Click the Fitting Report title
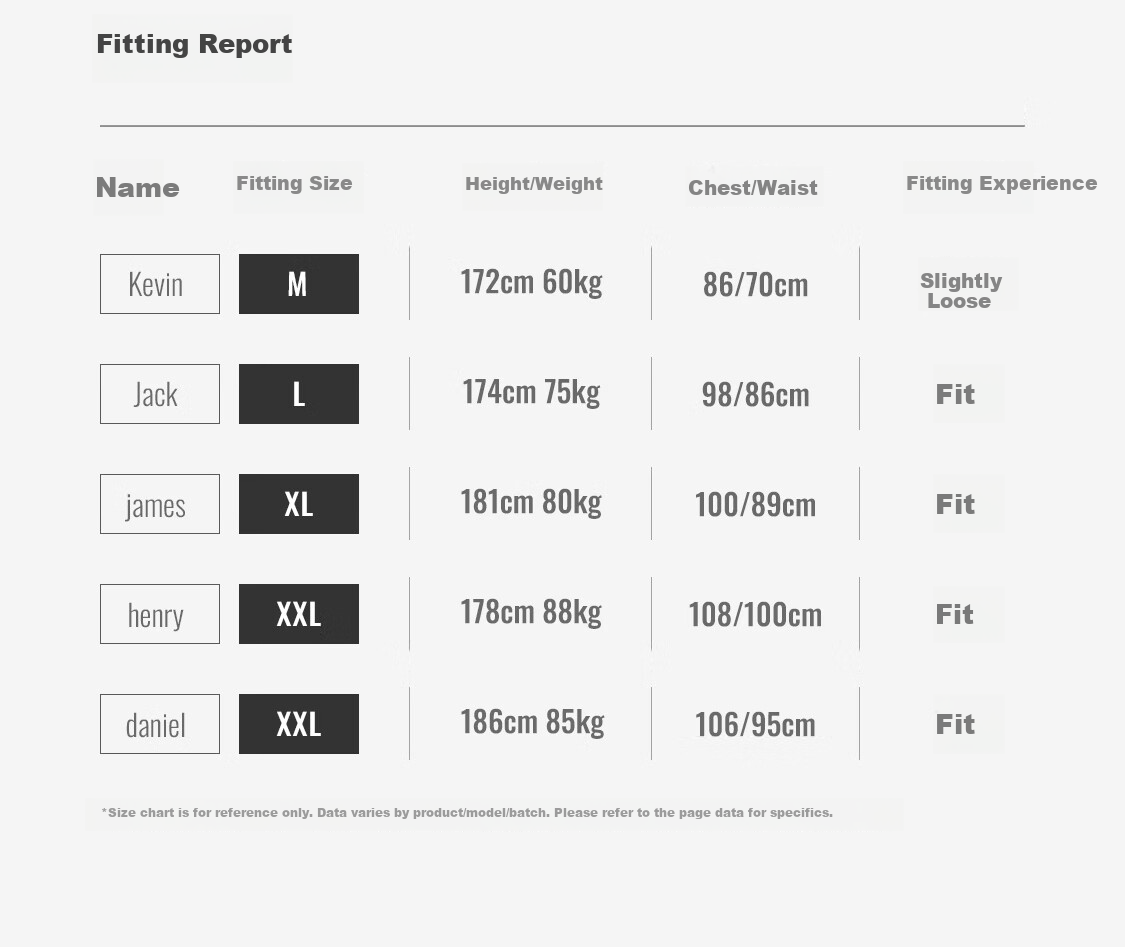The width and height of the screenshot is (1125, 947). click(194, 44)
